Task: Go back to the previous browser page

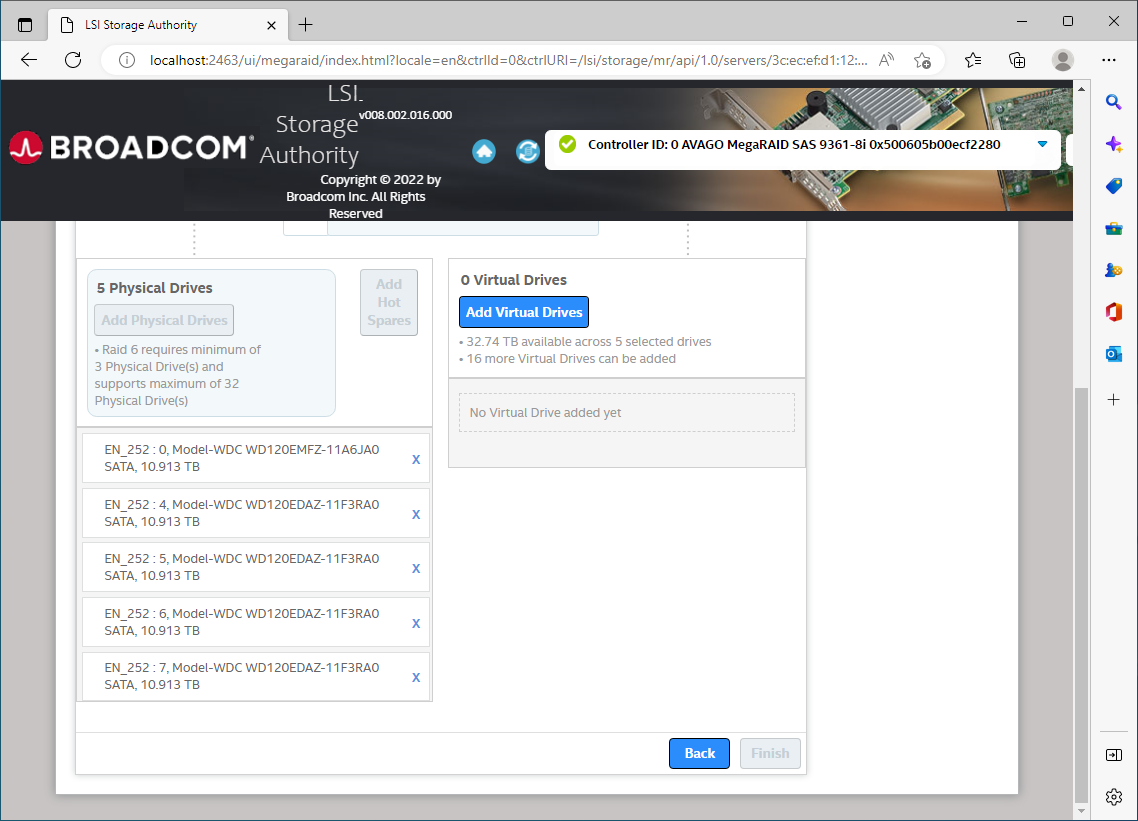Action: (x=29, y=60)
